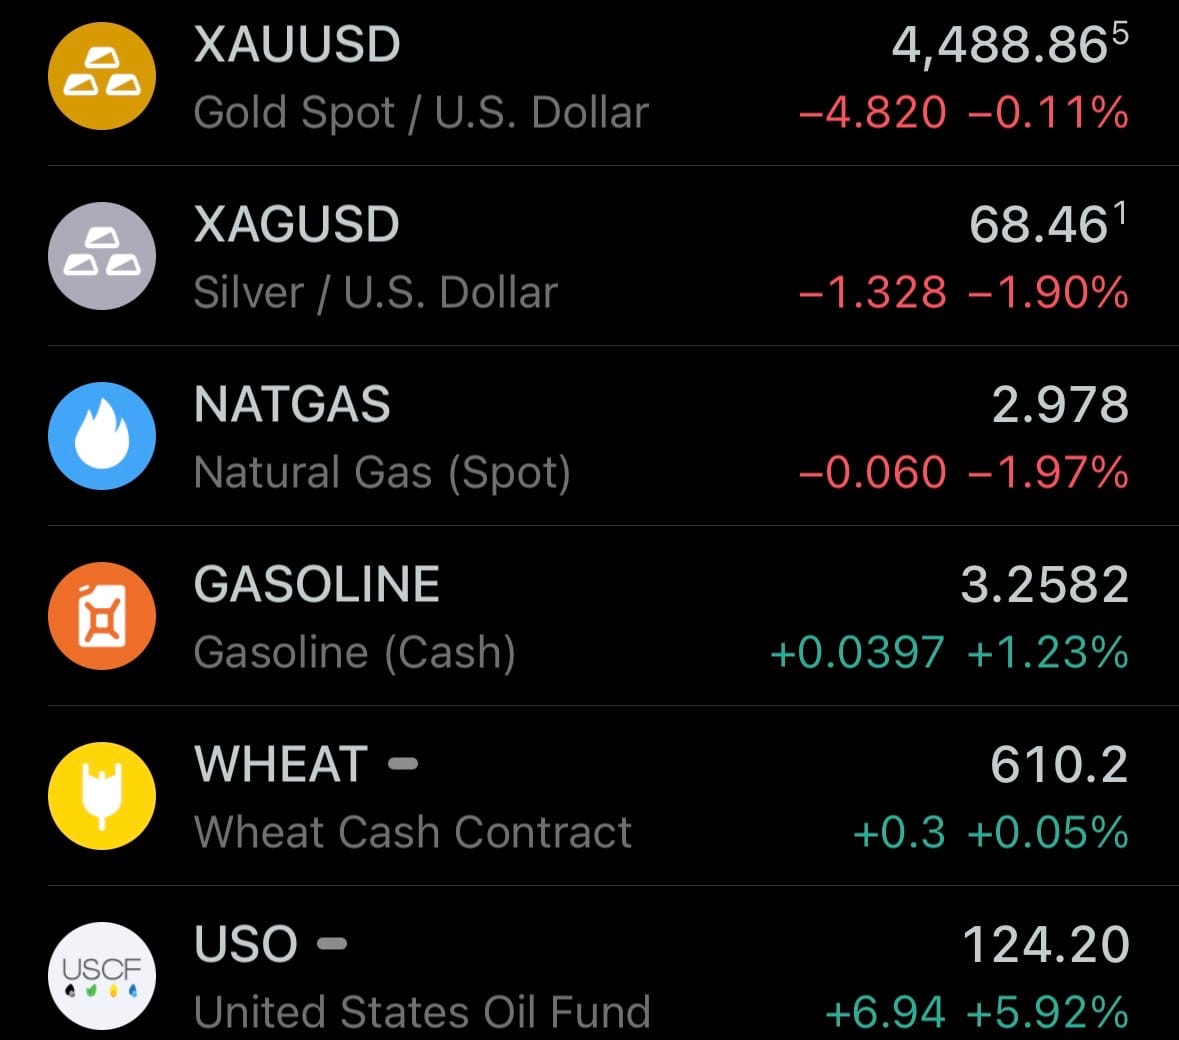Select the Natural Gas (Spot) description

382,473
